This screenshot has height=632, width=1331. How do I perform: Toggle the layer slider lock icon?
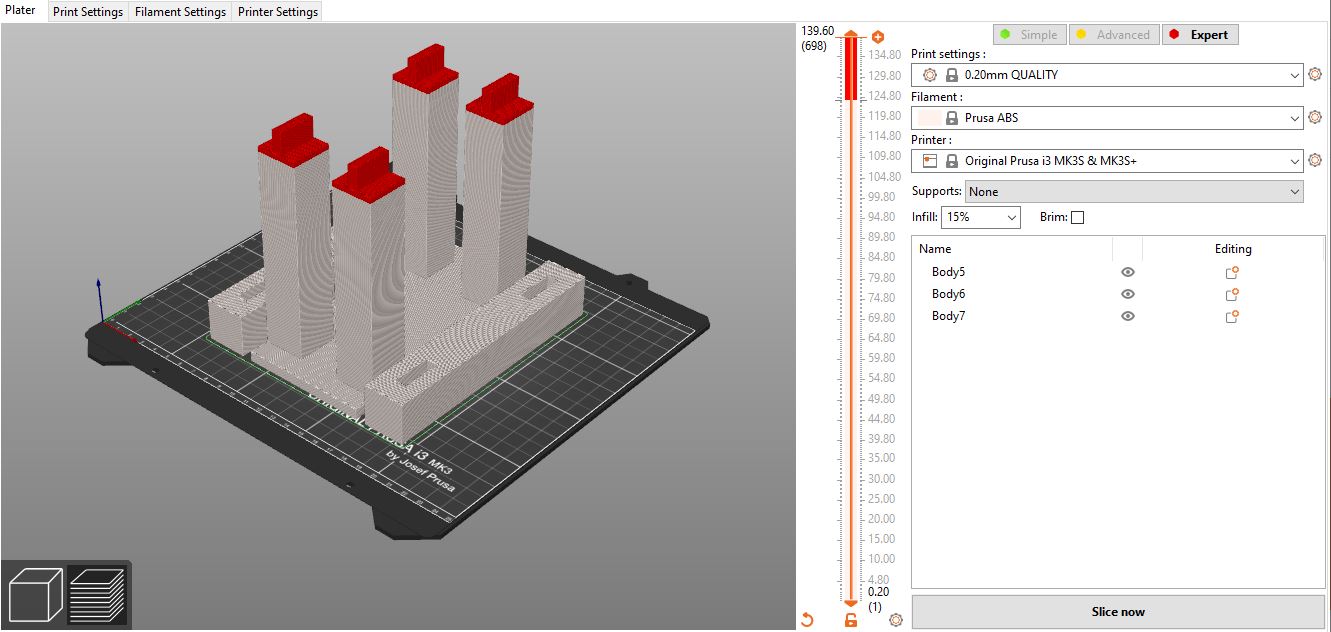click(x=851, y=620)
